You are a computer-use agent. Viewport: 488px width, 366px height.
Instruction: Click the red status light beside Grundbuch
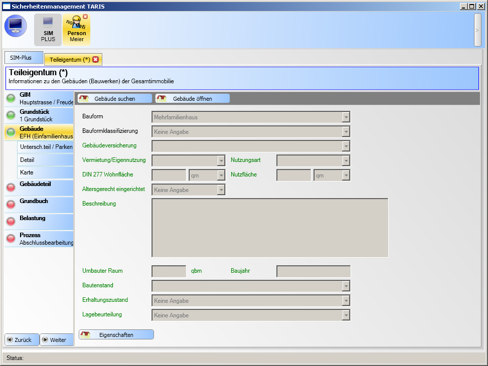coord(11,204)
